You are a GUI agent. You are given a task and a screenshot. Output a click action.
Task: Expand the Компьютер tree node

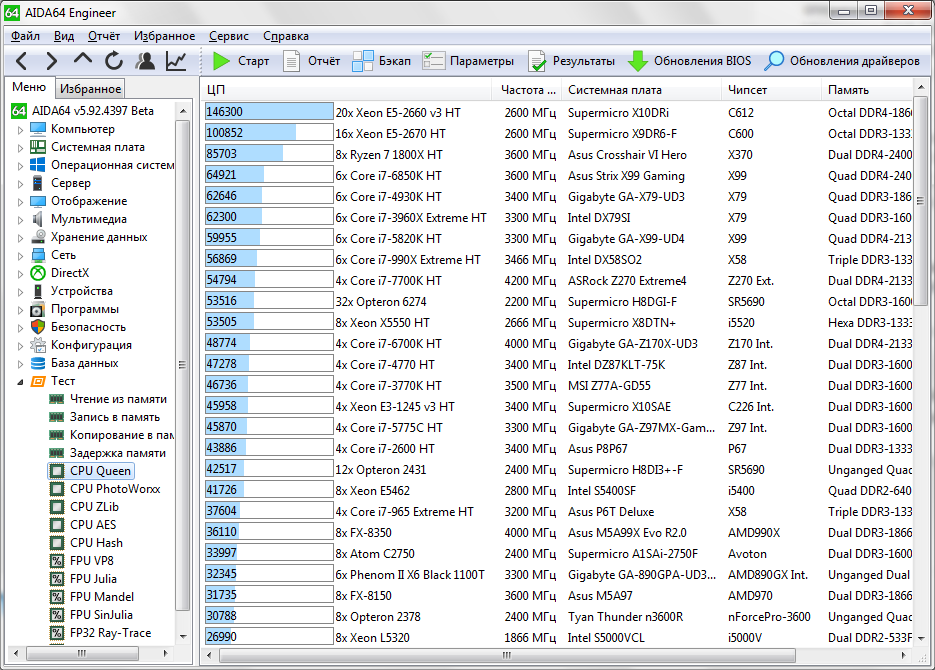pyautogui.click(x=20, y=129)
